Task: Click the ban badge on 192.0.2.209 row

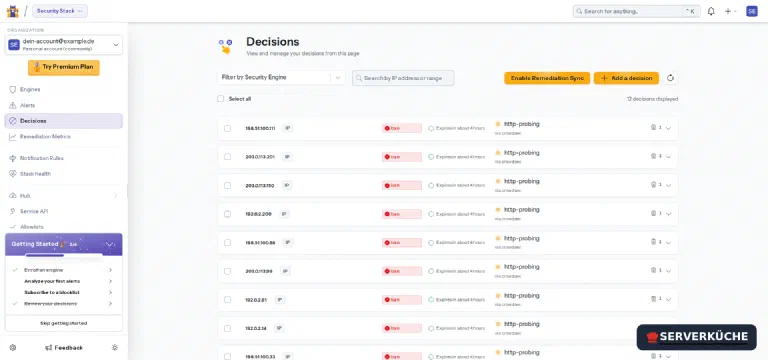Action: click(402, 214)
